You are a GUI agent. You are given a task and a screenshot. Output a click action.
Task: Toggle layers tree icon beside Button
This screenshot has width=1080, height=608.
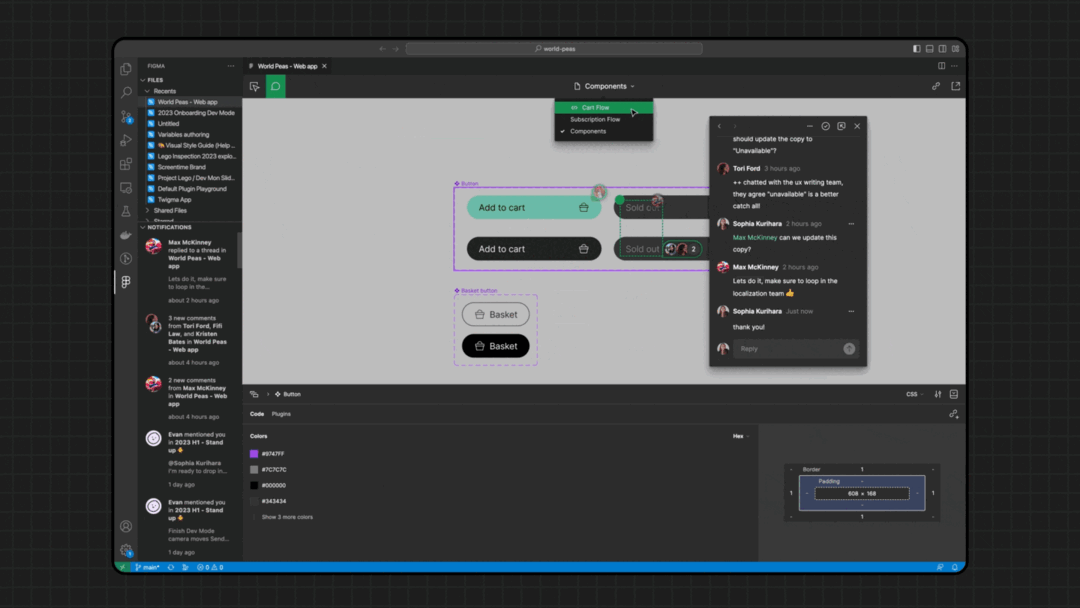click(254, 394)
